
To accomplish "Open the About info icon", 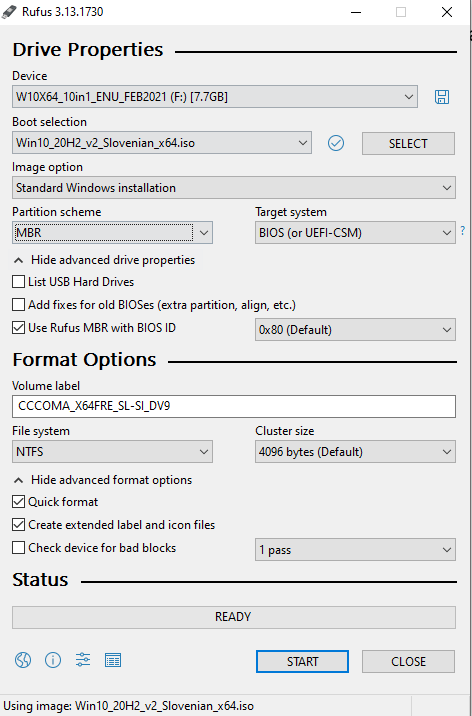I will [x=53, y=660].
